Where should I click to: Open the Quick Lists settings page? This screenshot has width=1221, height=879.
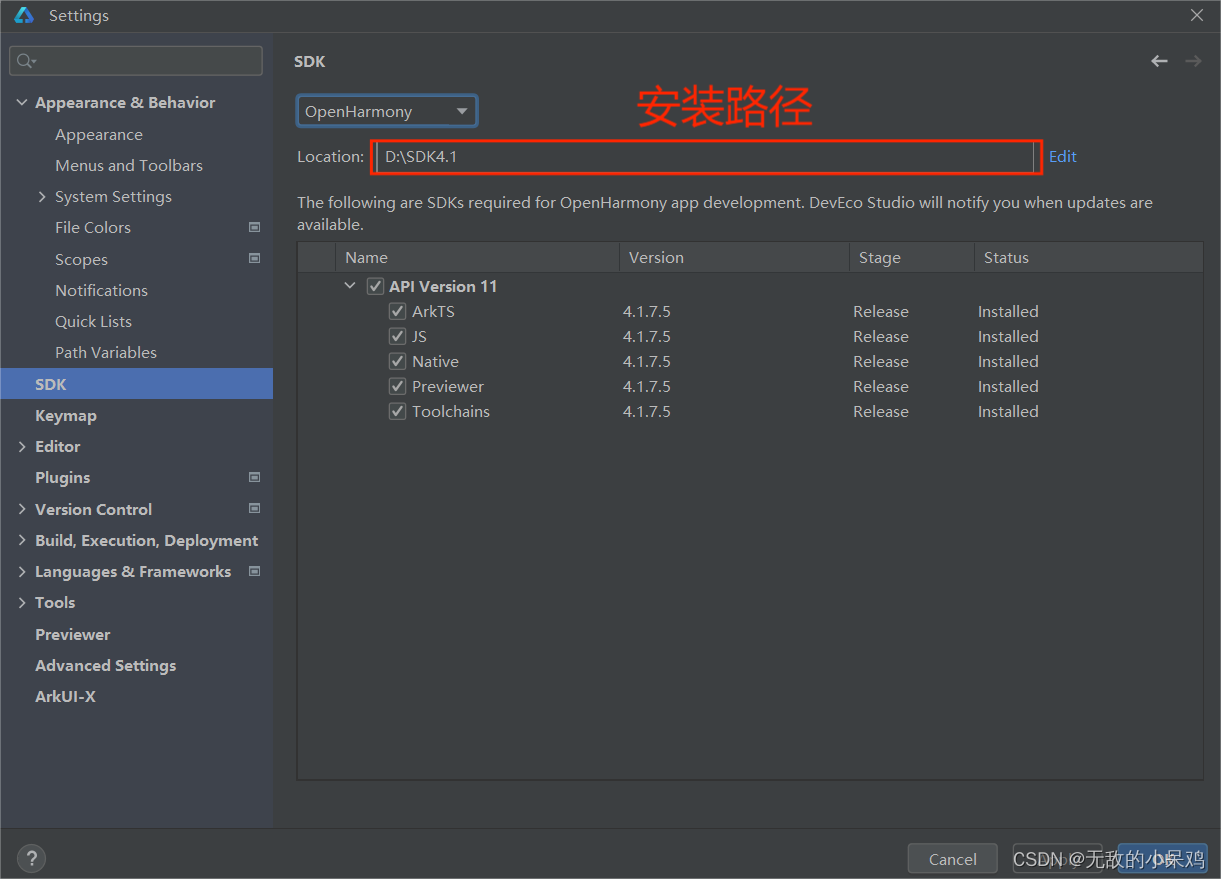[93, 321]
